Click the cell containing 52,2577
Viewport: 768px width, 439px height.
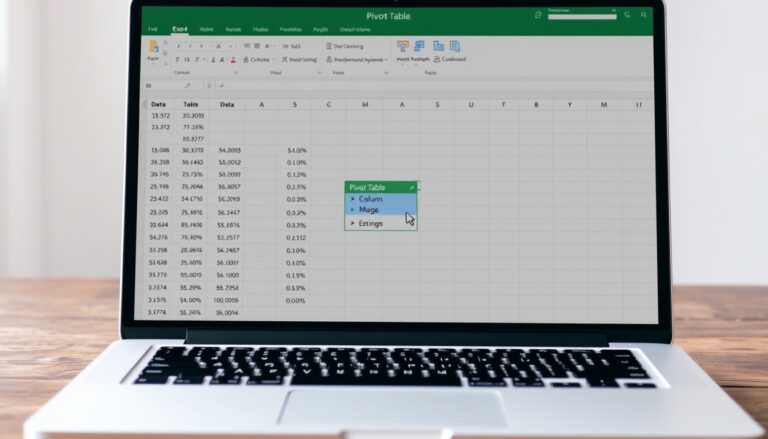click(228, 238)
